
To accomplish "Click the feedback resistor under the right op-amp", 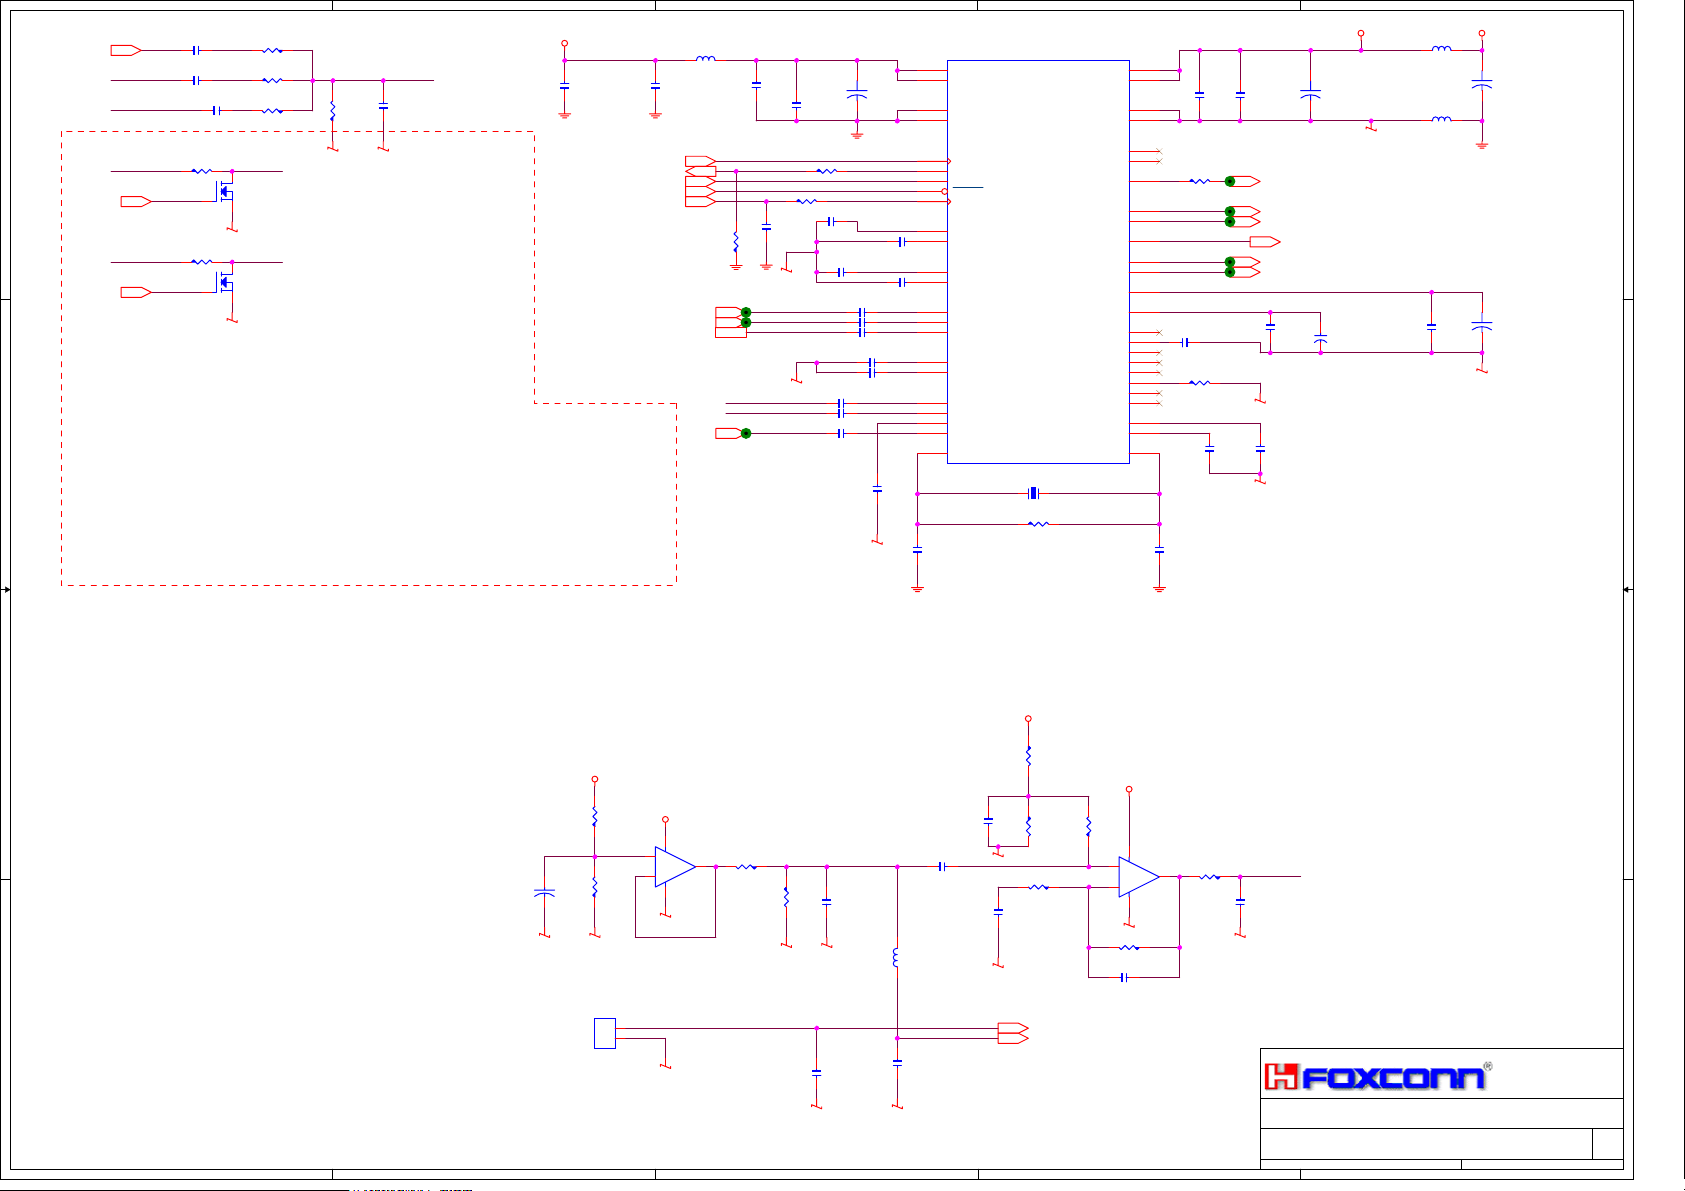I will [x=1129, y=947].
